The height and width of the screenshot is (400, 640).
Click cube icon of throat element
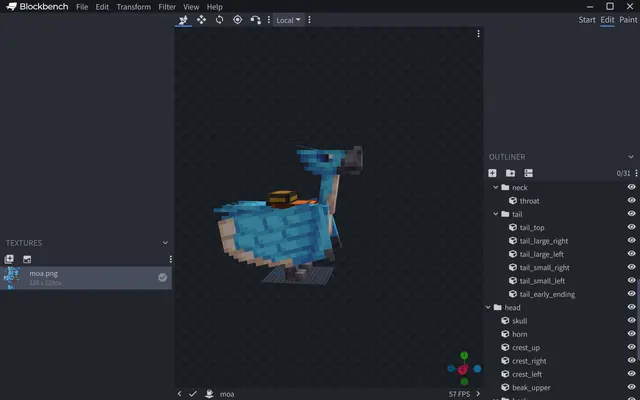(x=513, y=201)
